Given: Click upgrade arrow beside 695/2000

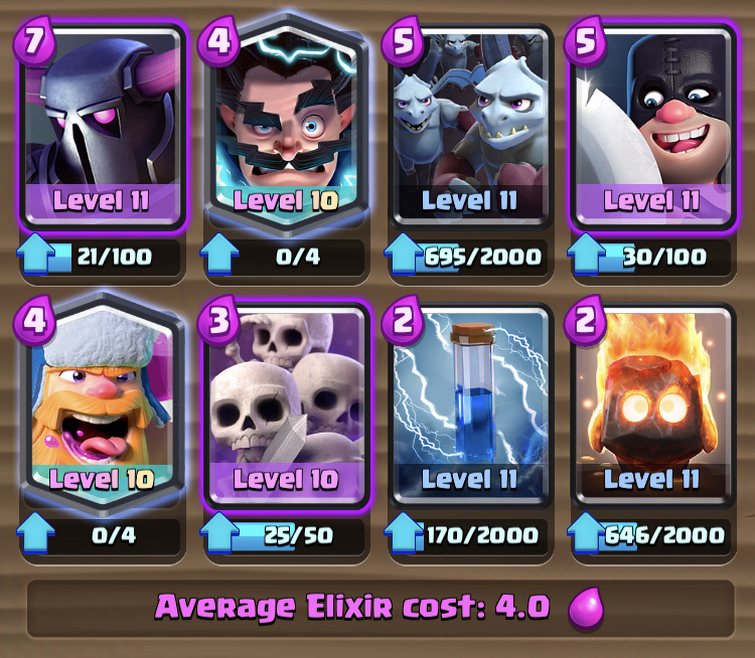Looking at the screenshot, I should [x=404, y=255].
